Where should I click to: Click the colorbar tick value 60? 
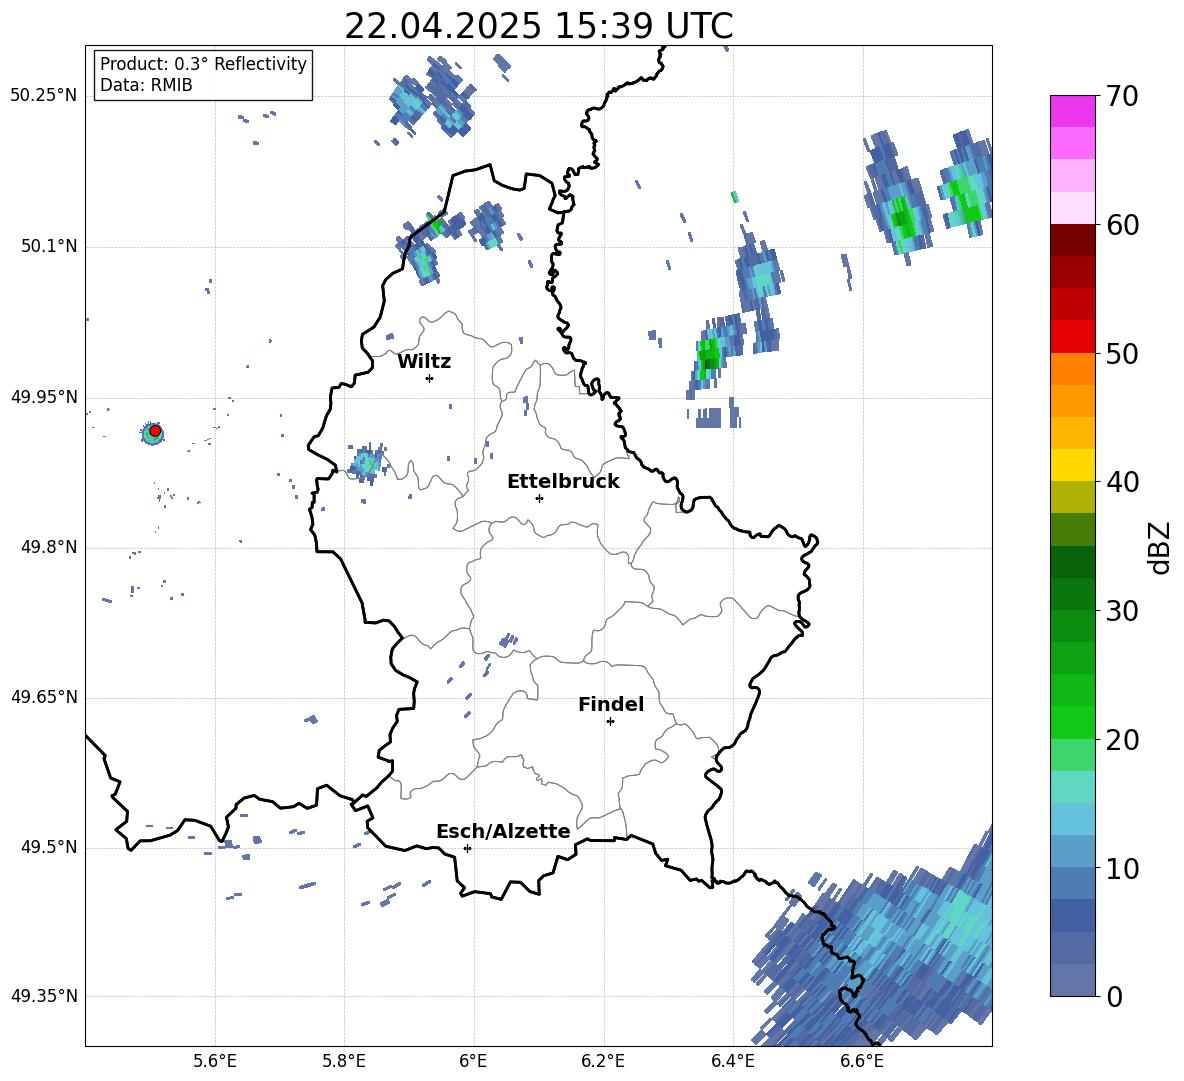pos(1122,225)
